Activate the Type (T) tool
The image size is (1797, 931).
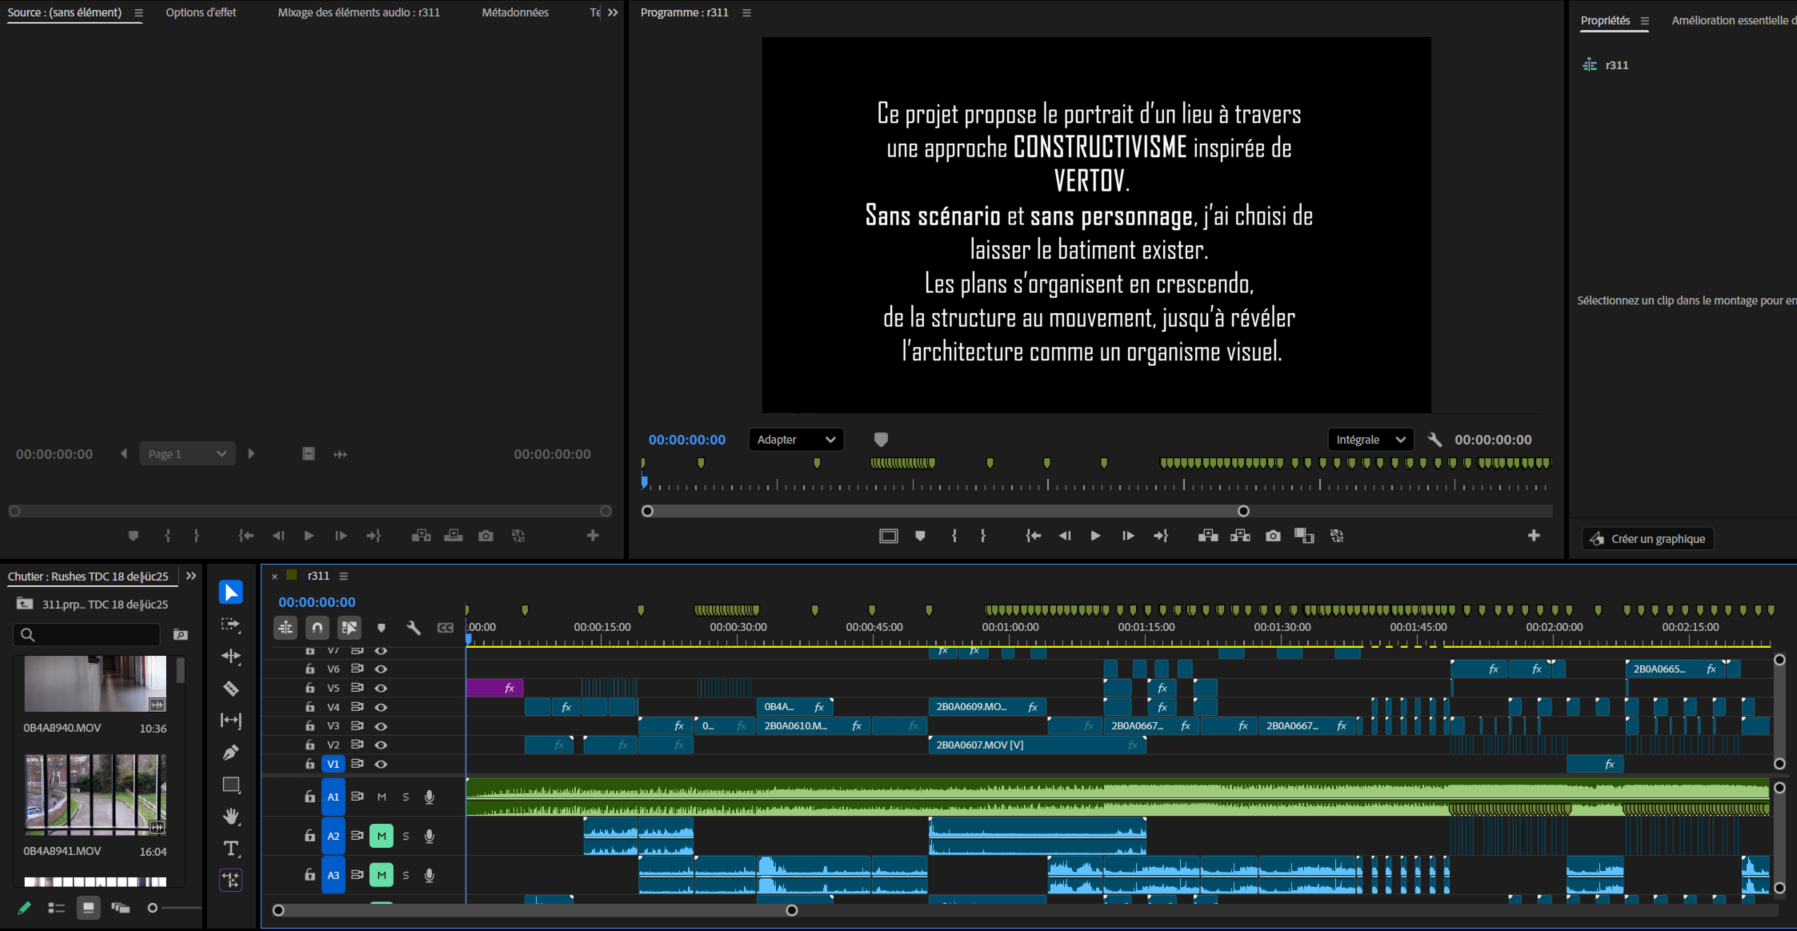231,848
